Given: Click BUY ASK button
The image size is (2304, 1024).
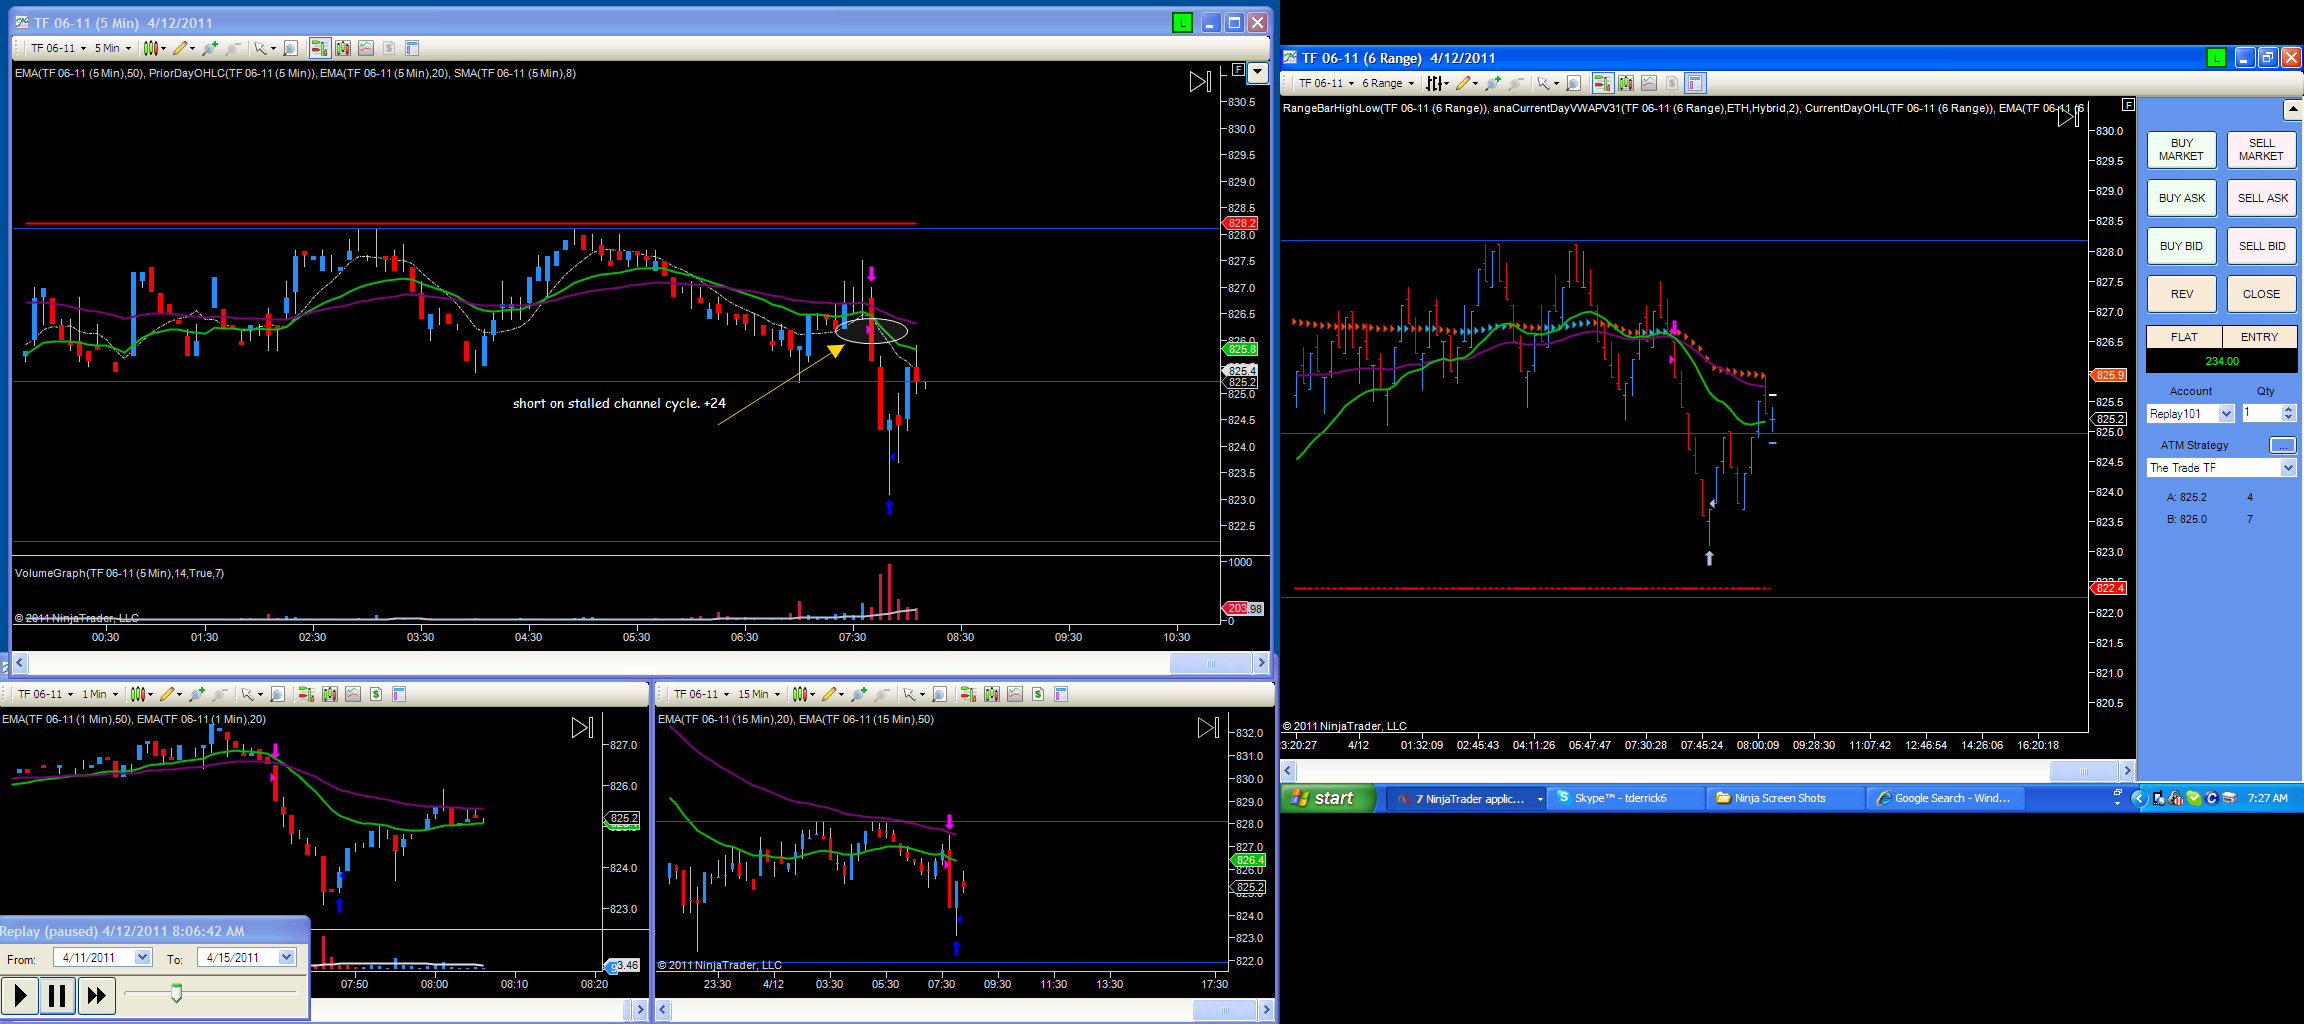Looking at the screenshot, I should (x=2181, y=198).
